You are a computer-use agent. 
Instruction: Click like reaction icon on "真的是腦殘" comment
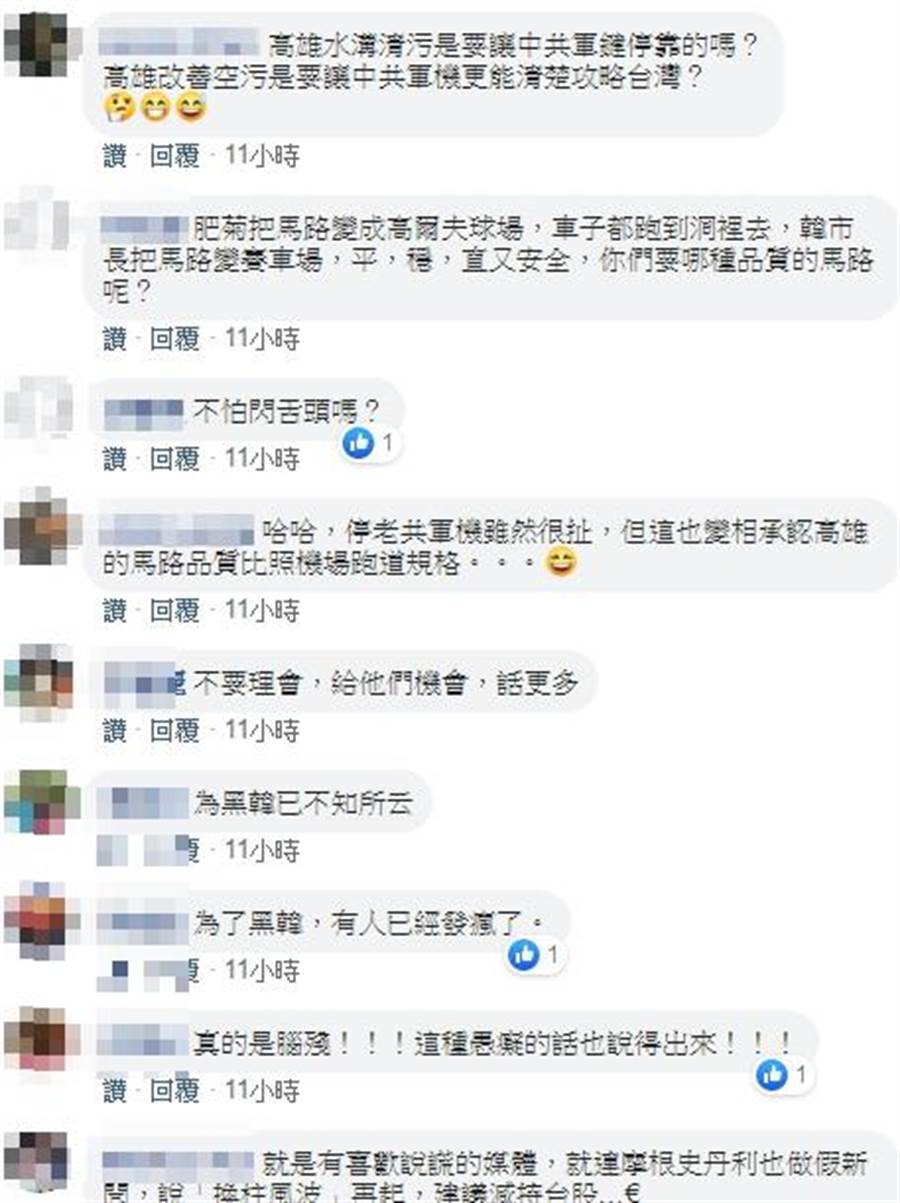click(771, 1075)
